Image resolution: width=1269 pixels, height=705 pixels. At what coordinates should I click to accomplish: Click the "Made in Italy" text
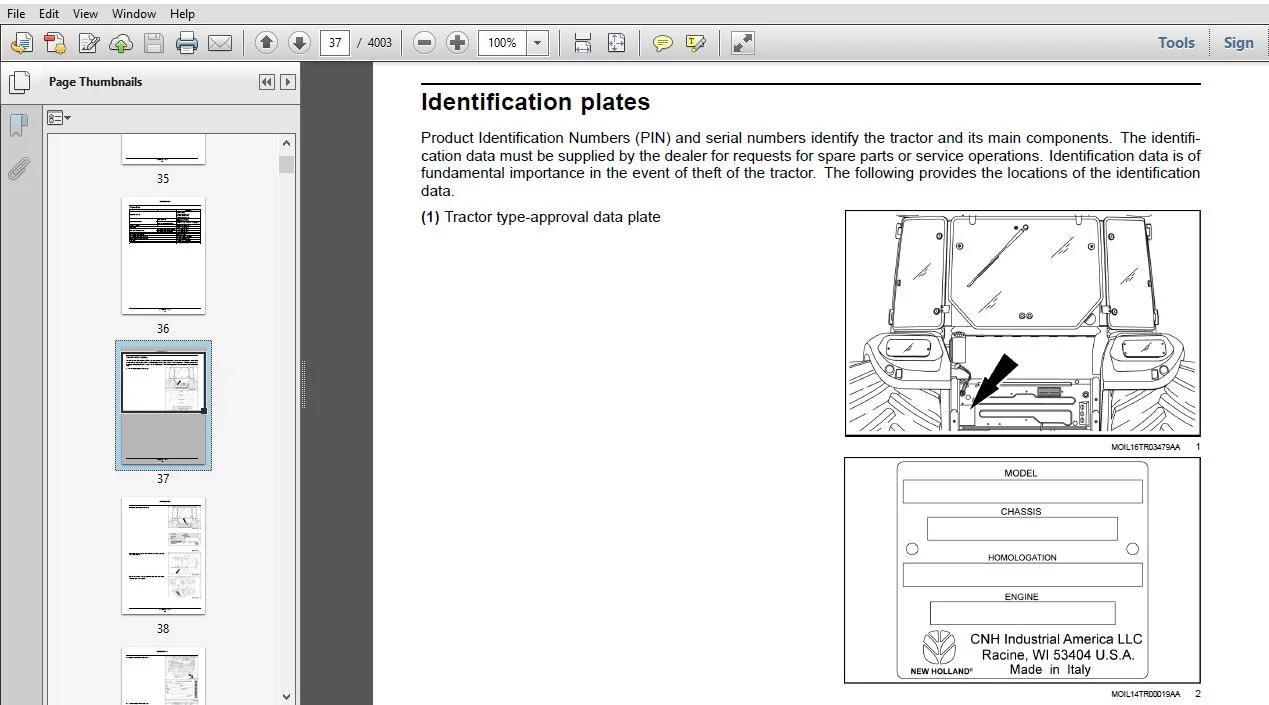1050,670
